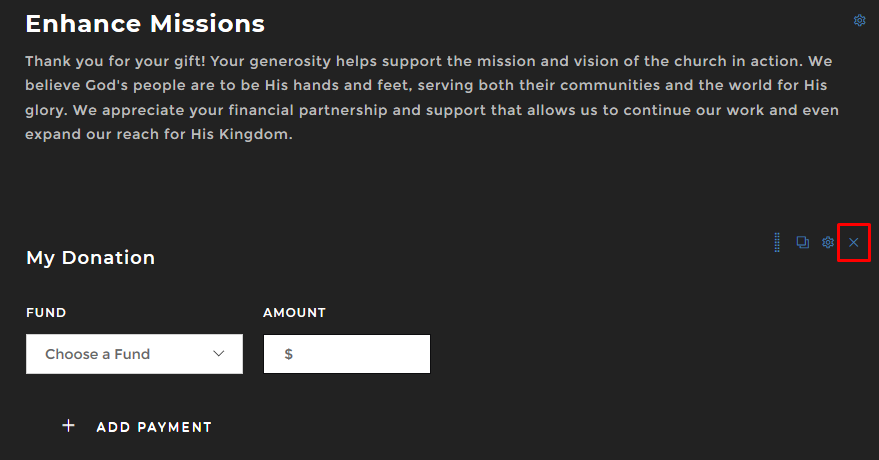Click the dollar sign in the Amount field
Image resolution: width=879 pixels, height=460 pixels.
pyautogui.click(x=288, y=354)
